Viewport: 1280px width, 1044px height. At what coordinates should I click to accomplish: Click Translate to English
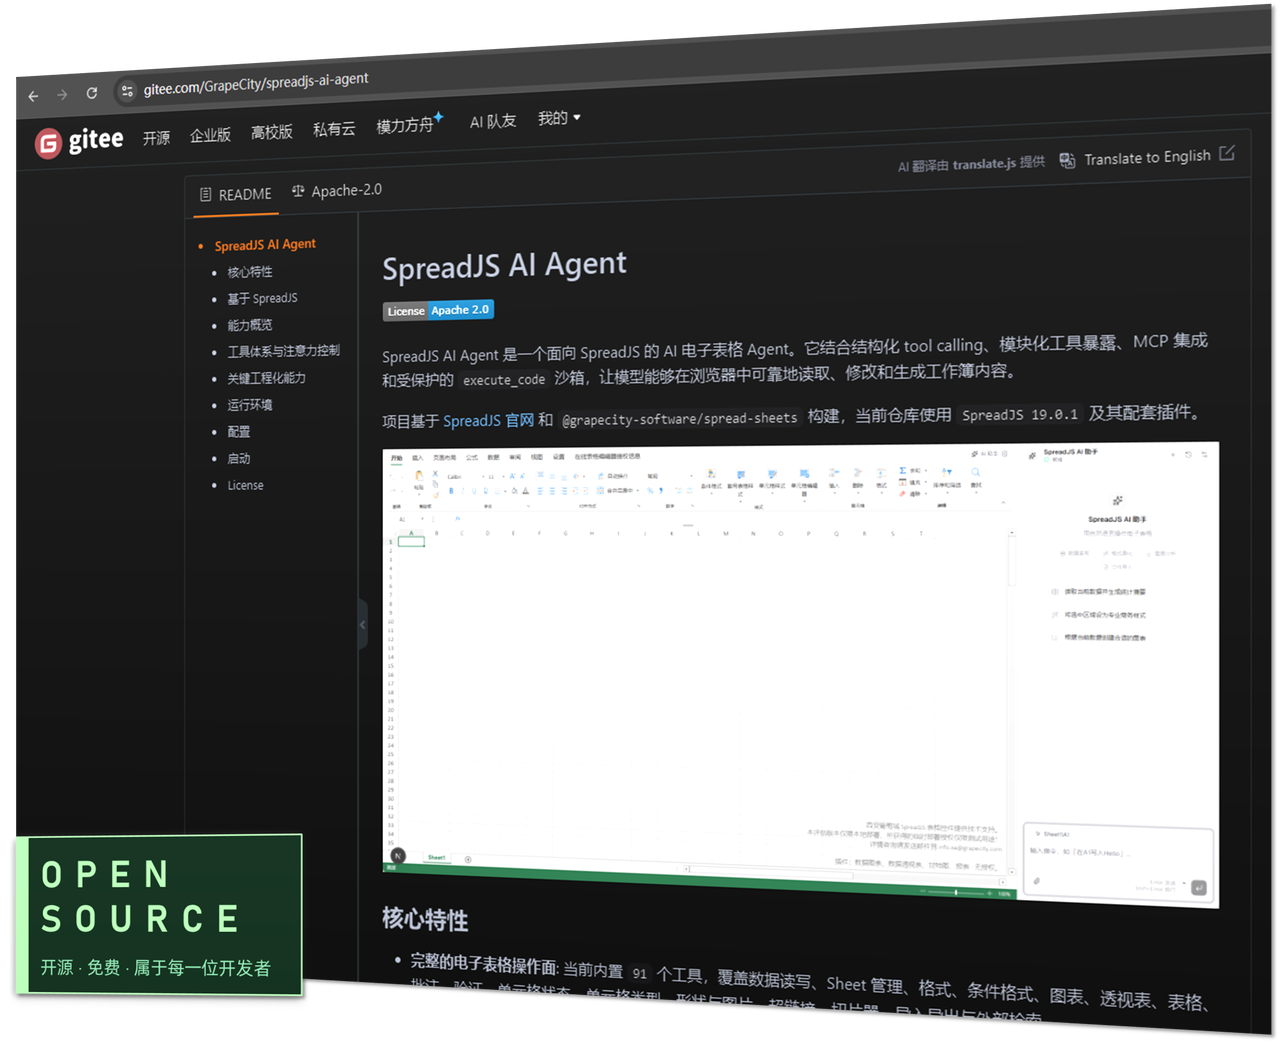pos(1147,157)
